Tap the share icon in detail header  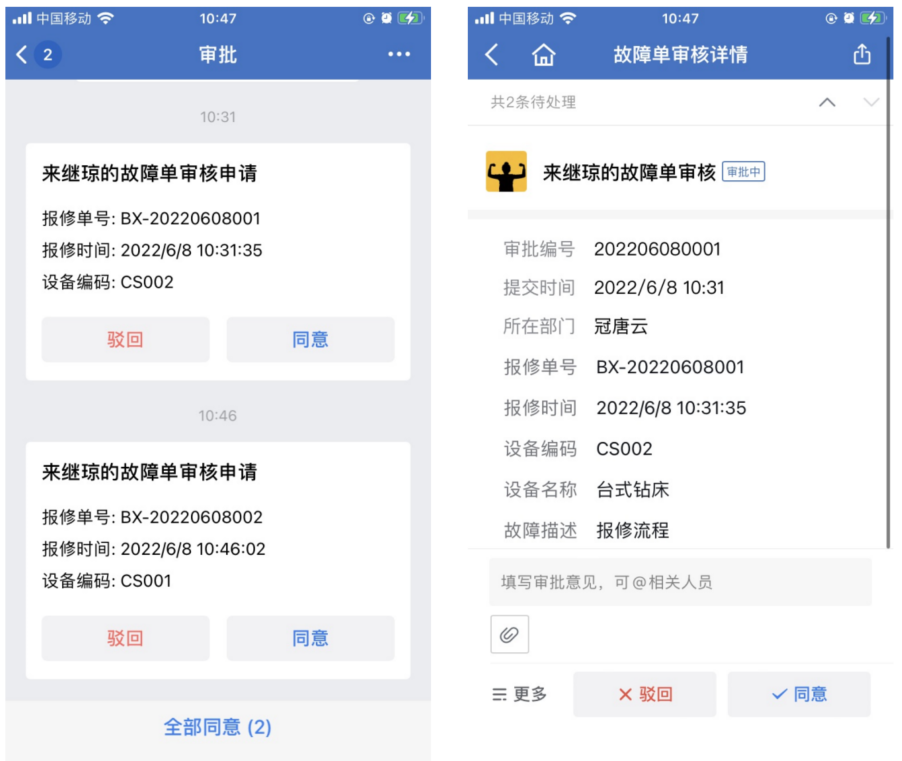tap(861, 54)
